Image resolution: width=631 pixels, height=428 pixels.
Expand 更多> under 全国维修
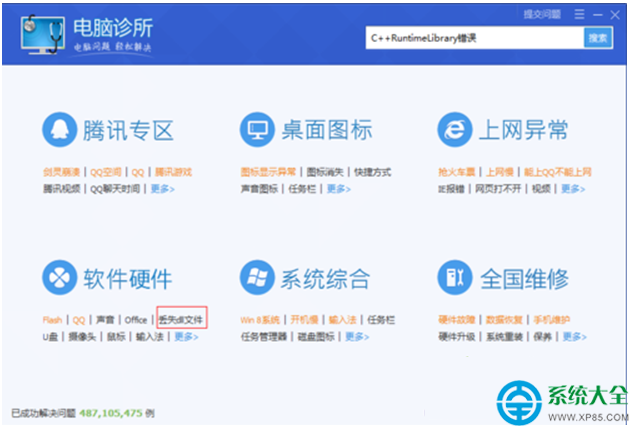(574, 337)
